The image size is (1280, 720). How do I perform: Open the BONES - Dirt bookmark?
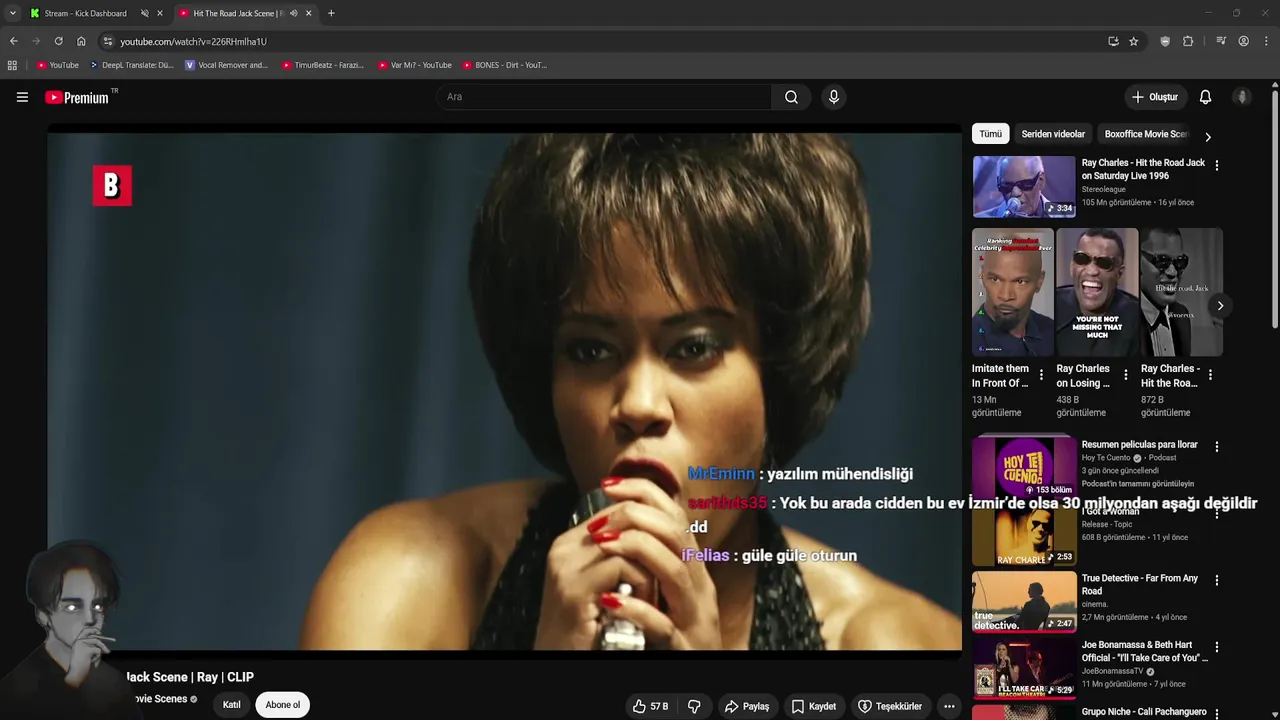coord(505,65)
